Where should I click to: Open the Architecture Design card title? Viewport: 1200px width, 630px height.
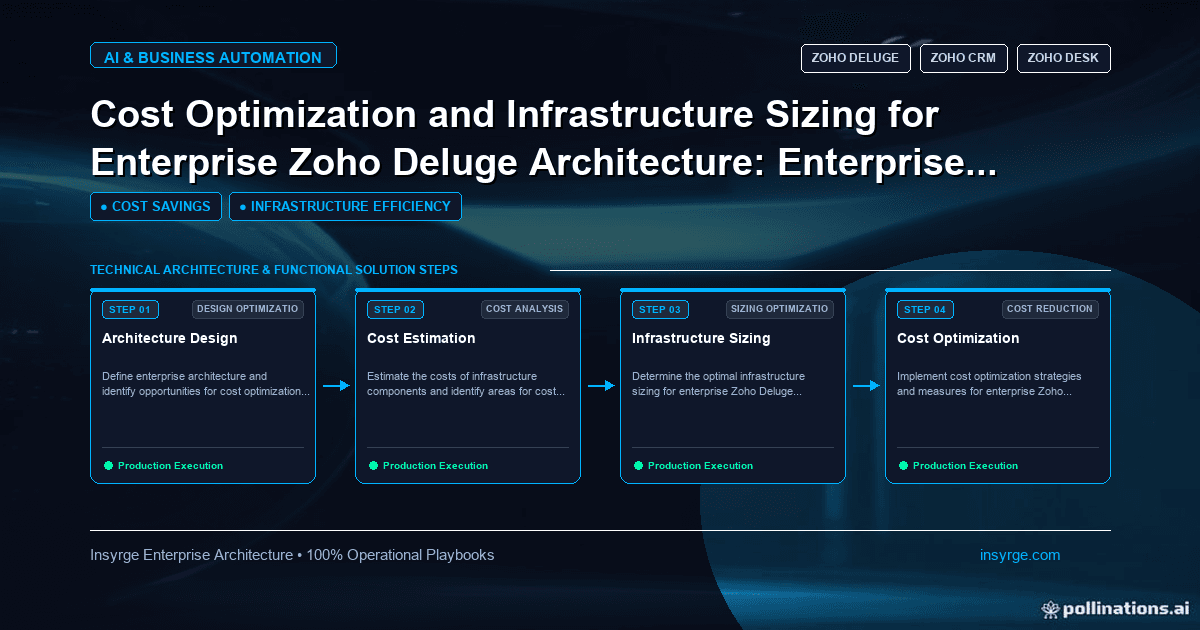coord(170,338)
